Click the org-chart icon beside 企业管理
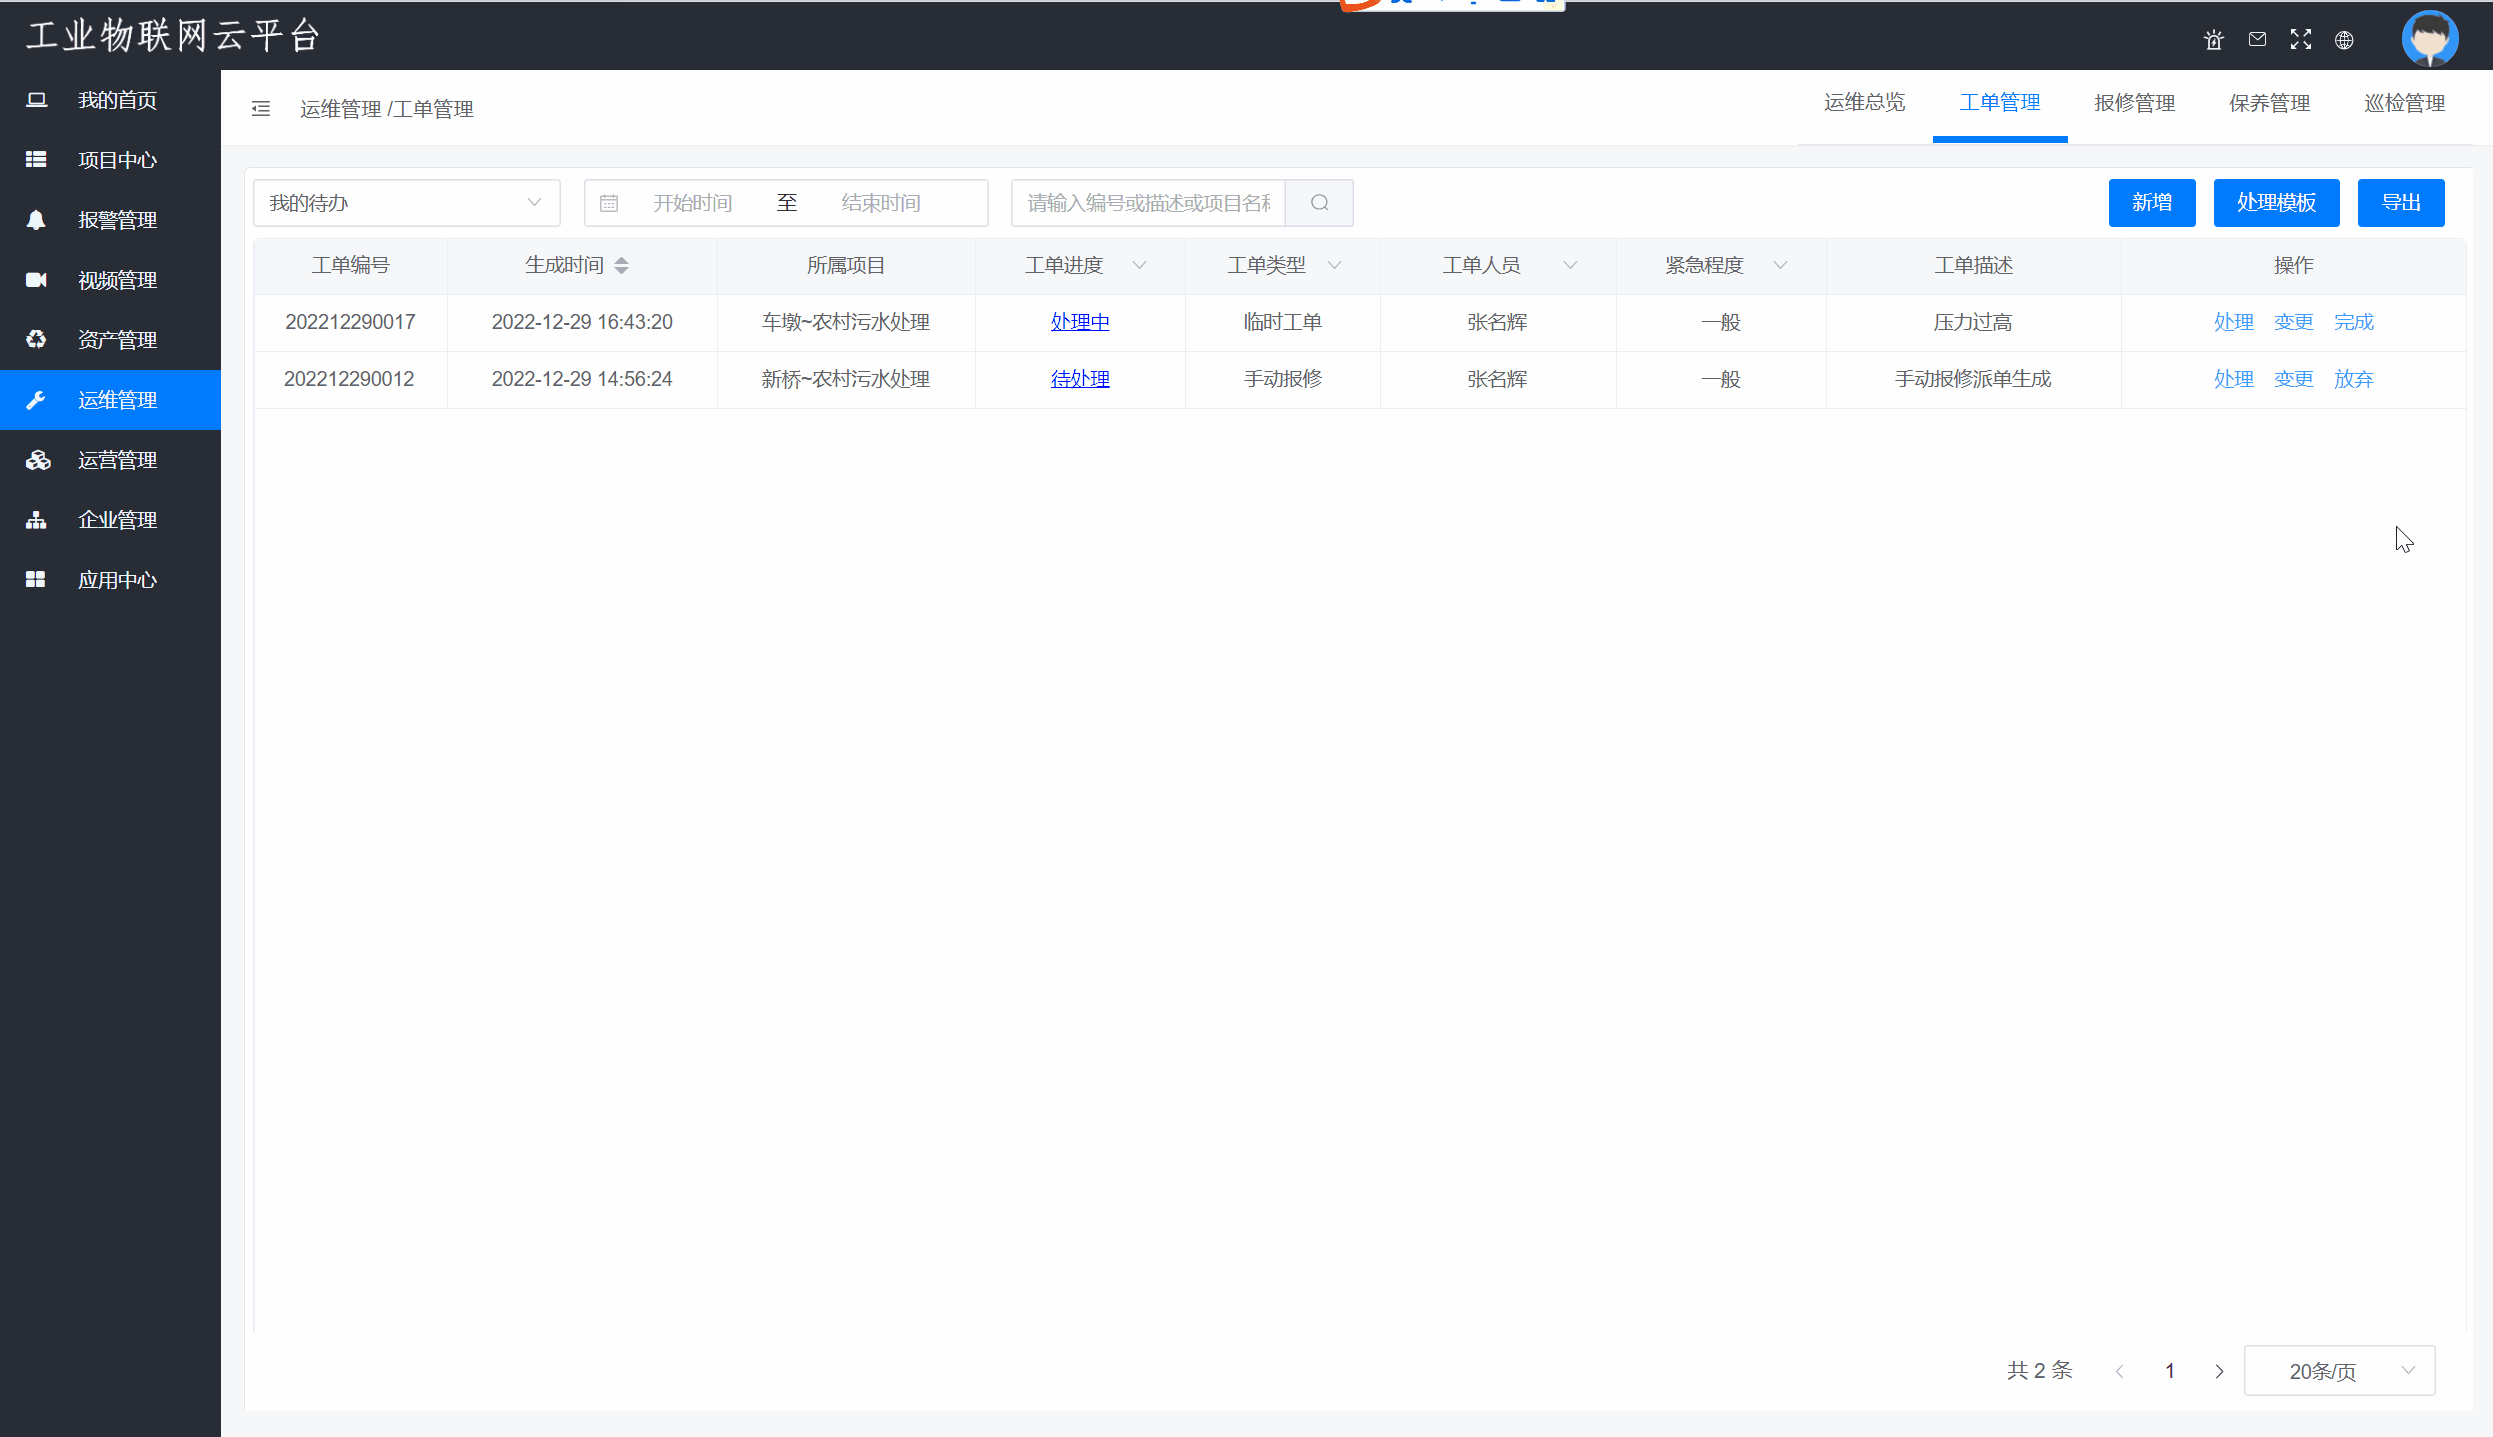The image size is (2493, 1437). 36,520
